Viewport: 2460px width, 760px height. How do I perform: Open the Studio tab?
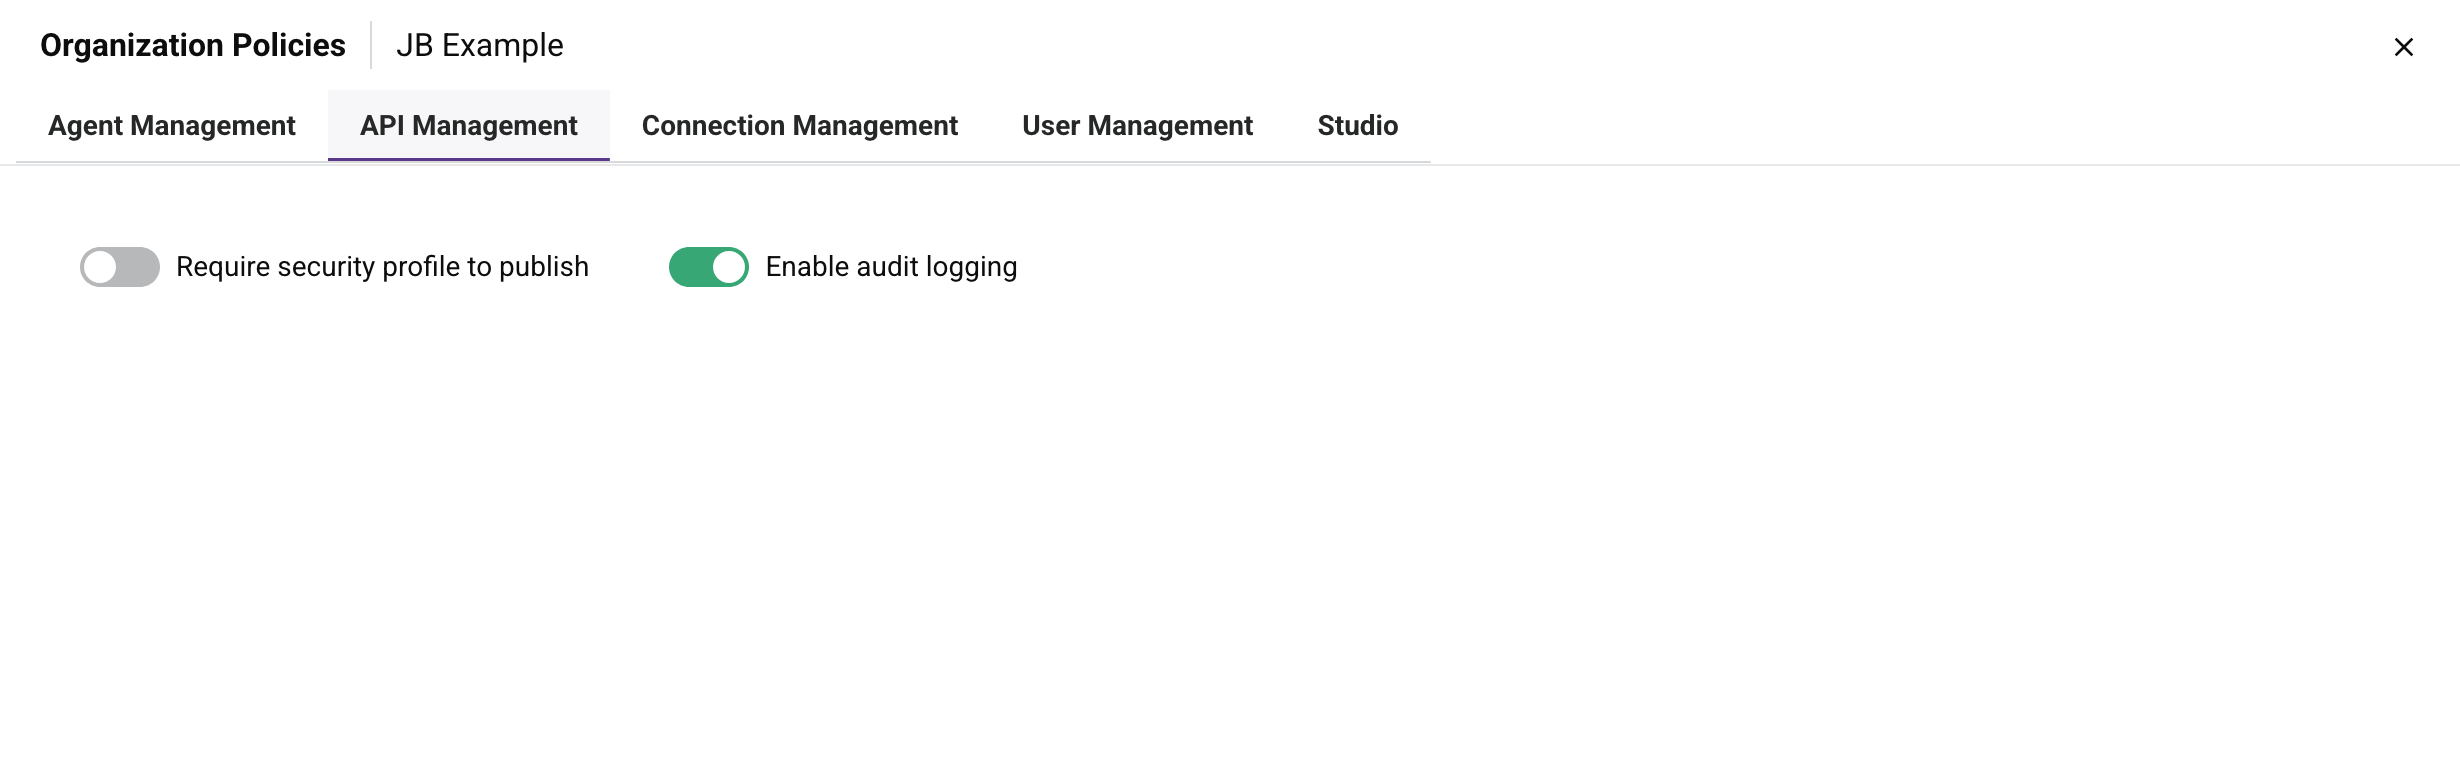pyautogui.click(x=1357, y=126)
